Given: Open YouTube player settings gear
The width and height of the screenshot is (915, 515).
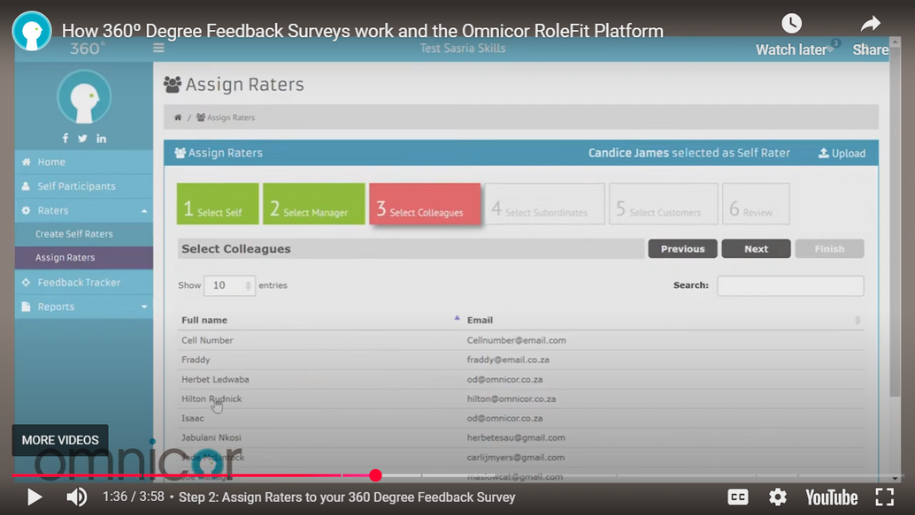Looking at the screenshot, I should click(x=778, y=497).
